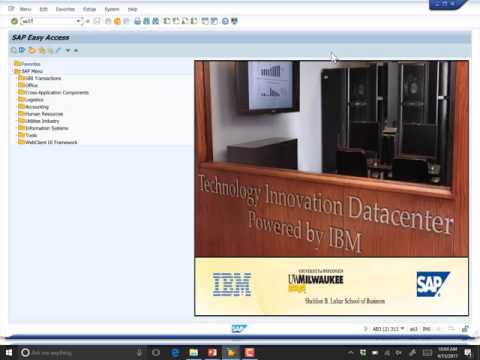Collapse the command field with small arrow

pyautogui.click(x=88, y=21)
